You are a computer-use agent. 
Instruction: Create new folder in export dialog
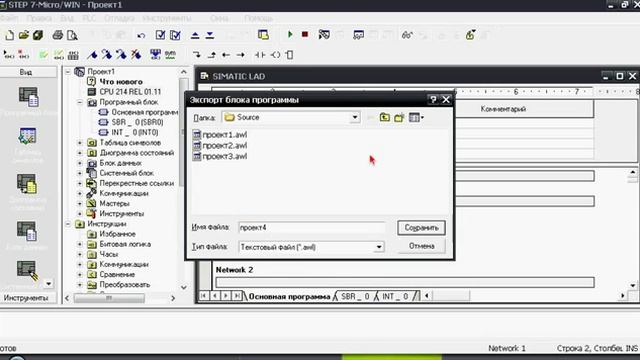[399, 118]
